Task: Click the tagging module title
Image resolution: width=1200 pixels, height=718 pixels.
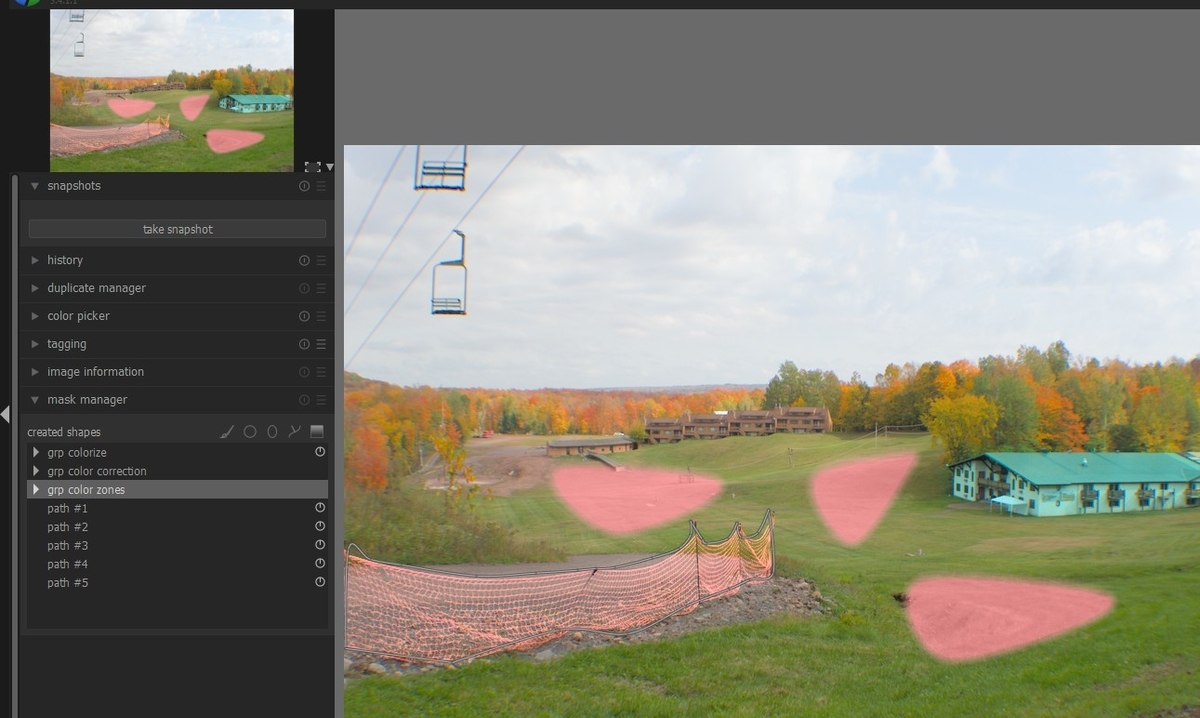Action: tap(67, 344)
